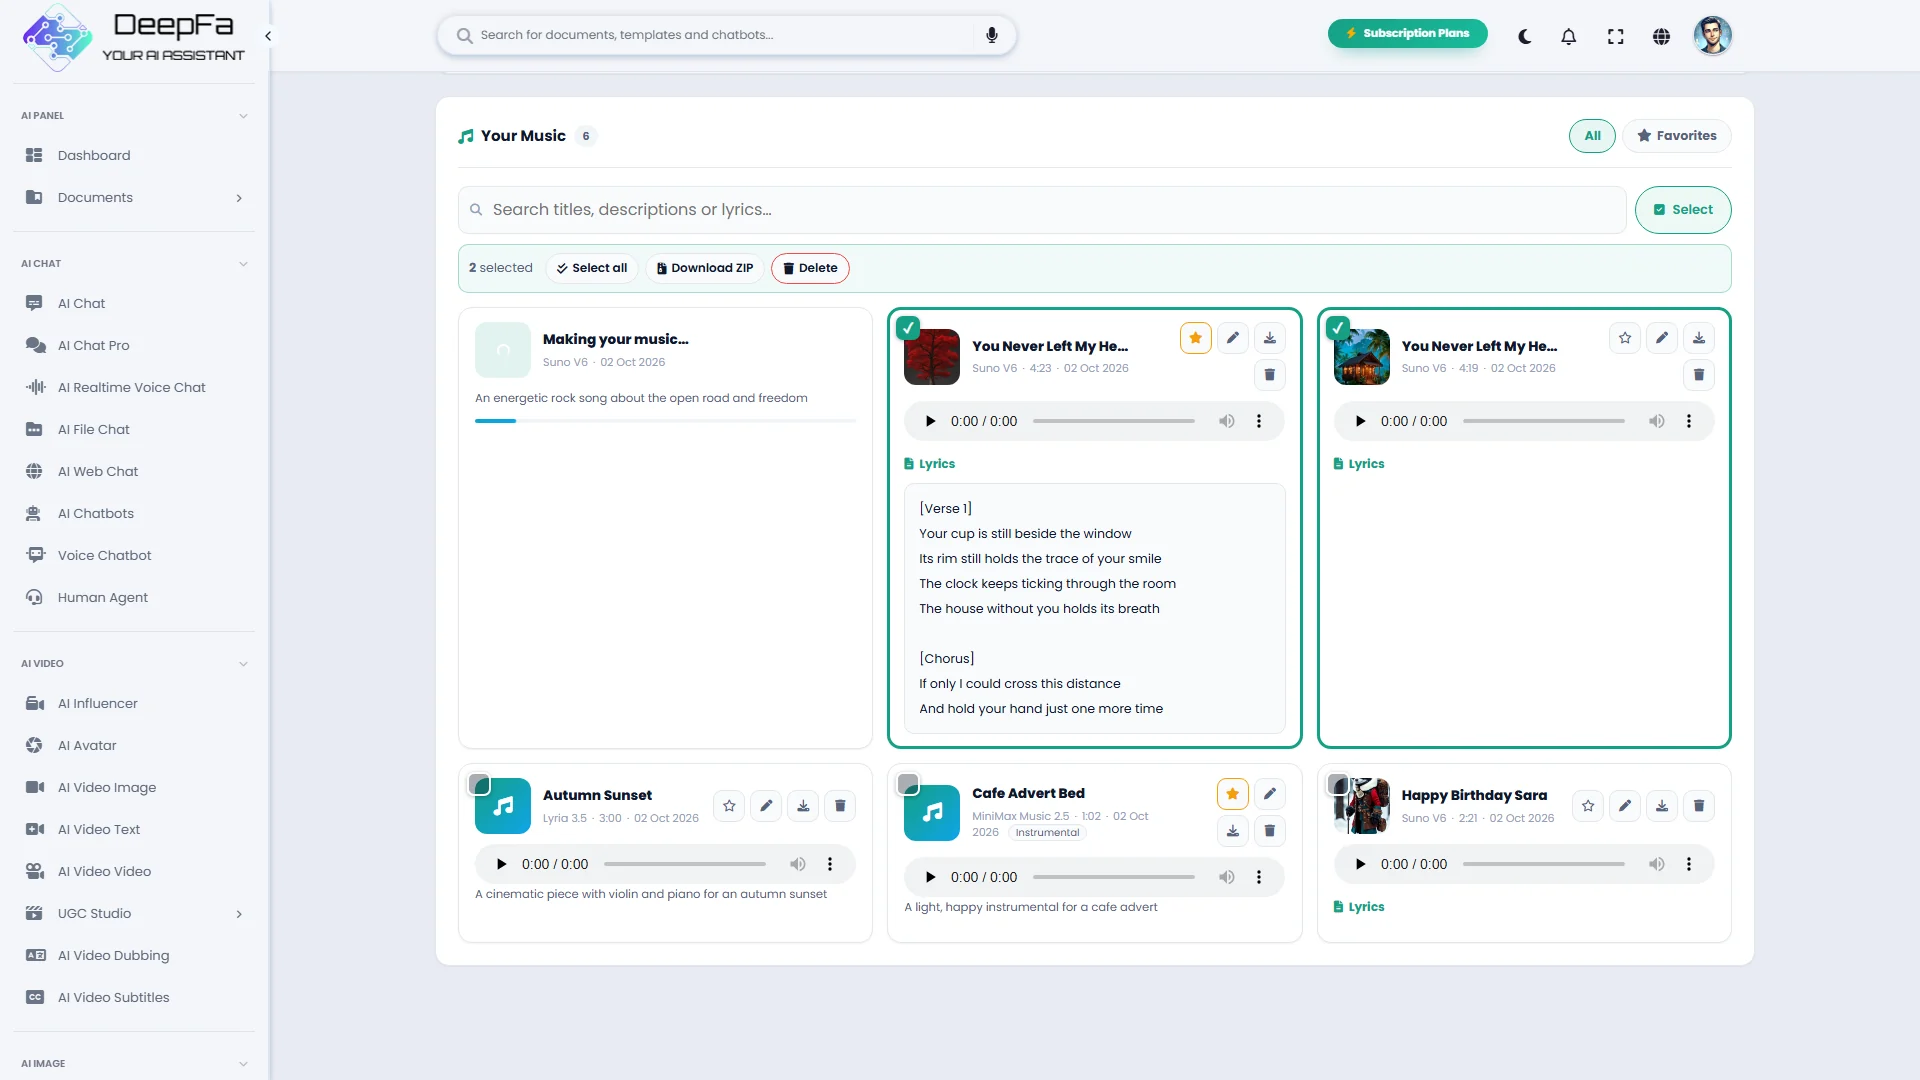Edit the Cafe Advert Bed track

(1269, 794)
